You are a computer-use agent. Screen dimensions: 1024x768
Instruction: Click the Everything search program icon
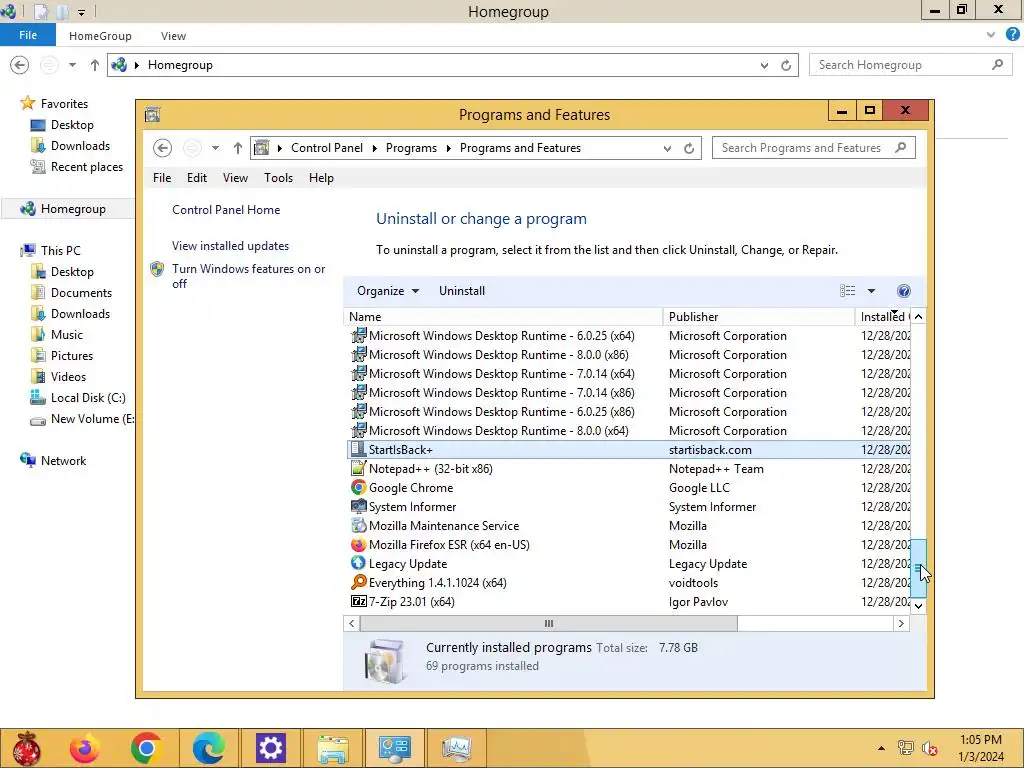pos(358,582)
